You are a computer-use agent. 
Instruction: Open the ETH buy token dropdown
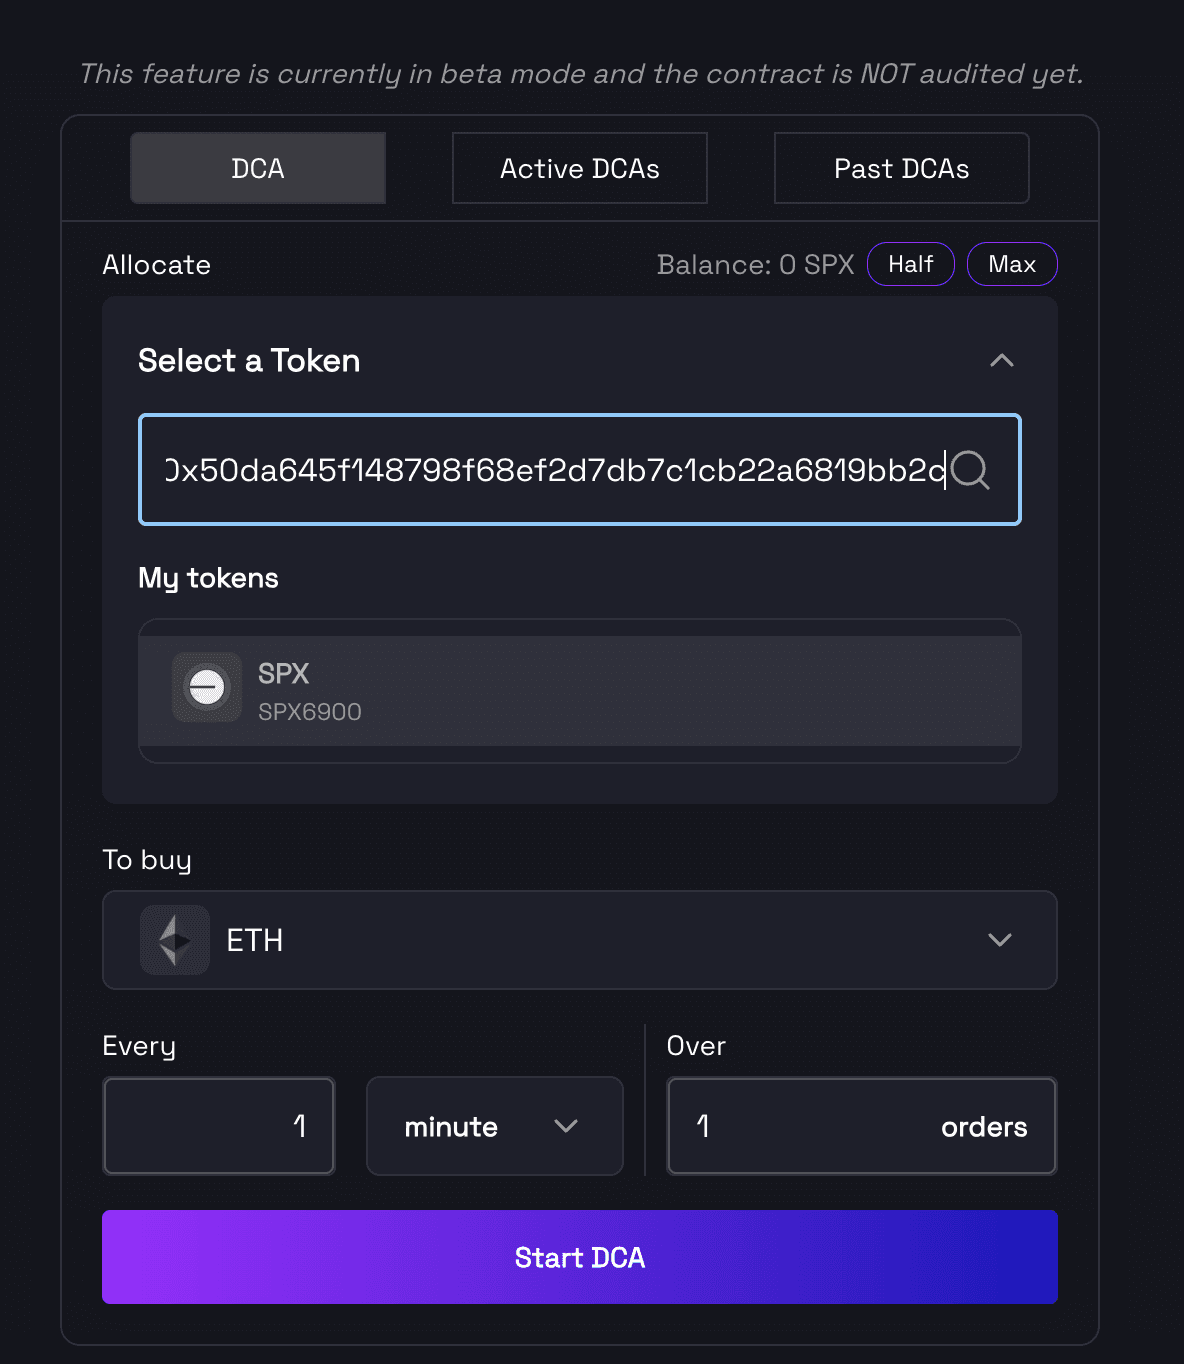point(580,940)
